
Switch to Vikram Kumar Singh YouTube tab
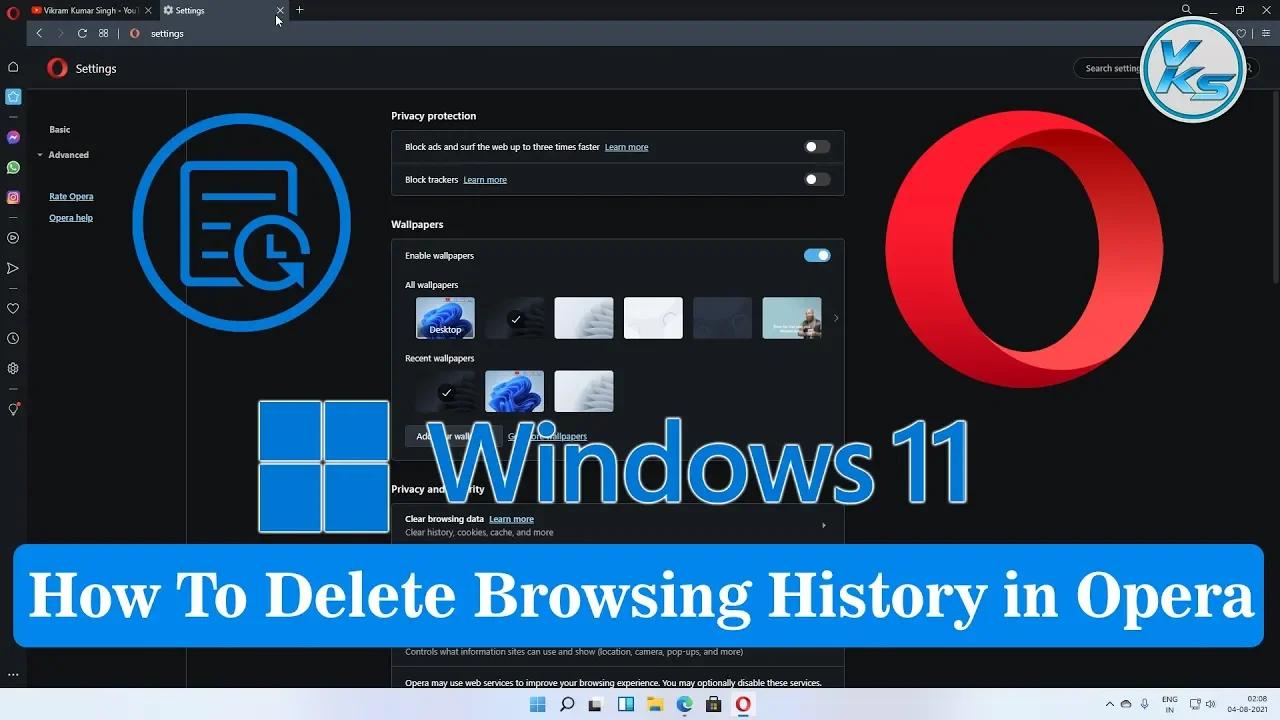click(90, 10)
